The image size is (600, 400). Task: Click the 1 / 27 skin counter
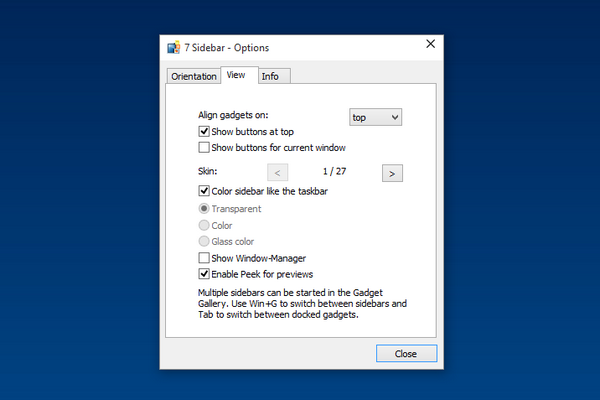point(335,173)
